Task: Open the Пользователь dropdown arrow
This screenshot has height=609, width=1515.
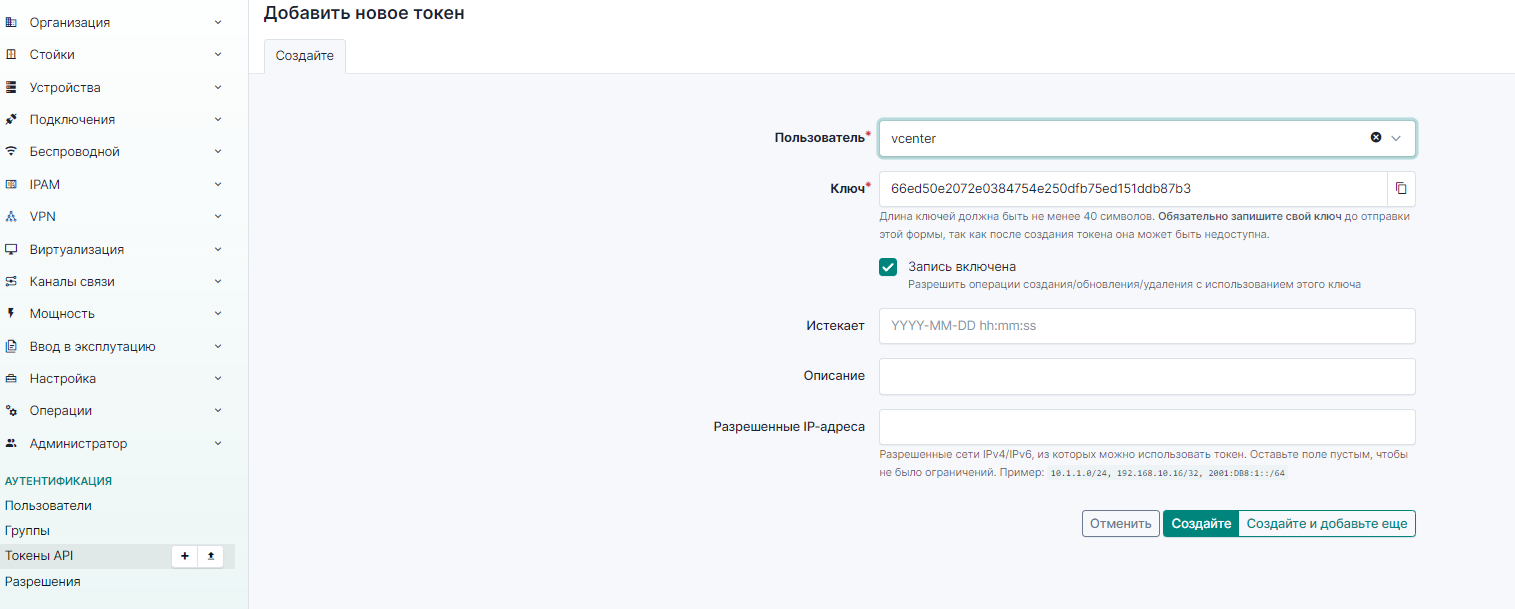Action: coord(1397,138)
